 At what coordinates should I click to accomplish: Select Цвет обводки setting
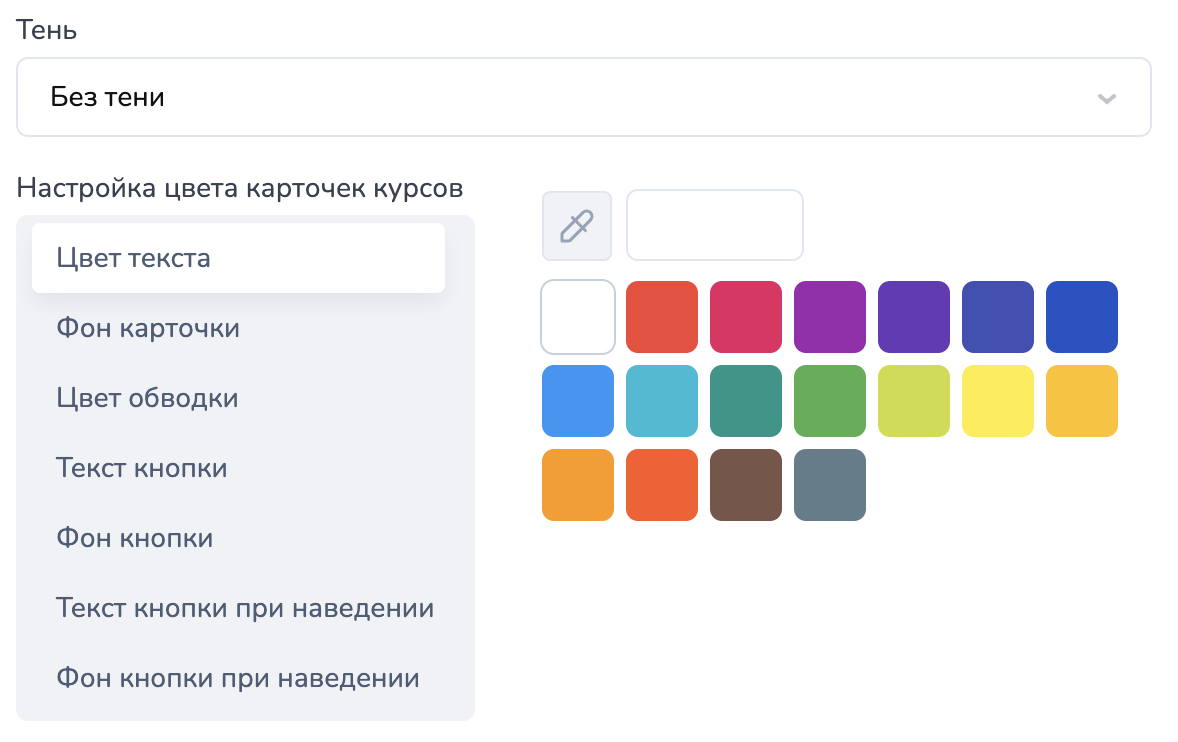(238, 398)
